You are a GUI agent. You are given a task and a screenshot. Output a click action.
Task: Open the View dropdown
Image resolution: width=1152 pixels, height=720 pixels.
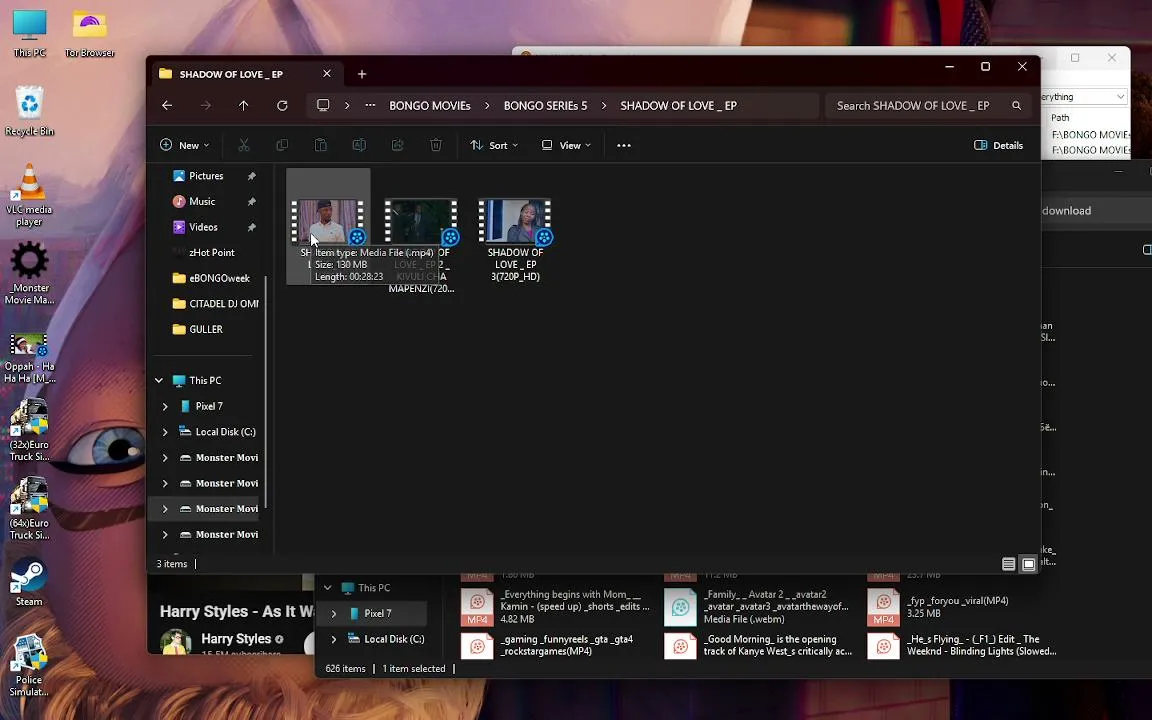click(566, 145)
